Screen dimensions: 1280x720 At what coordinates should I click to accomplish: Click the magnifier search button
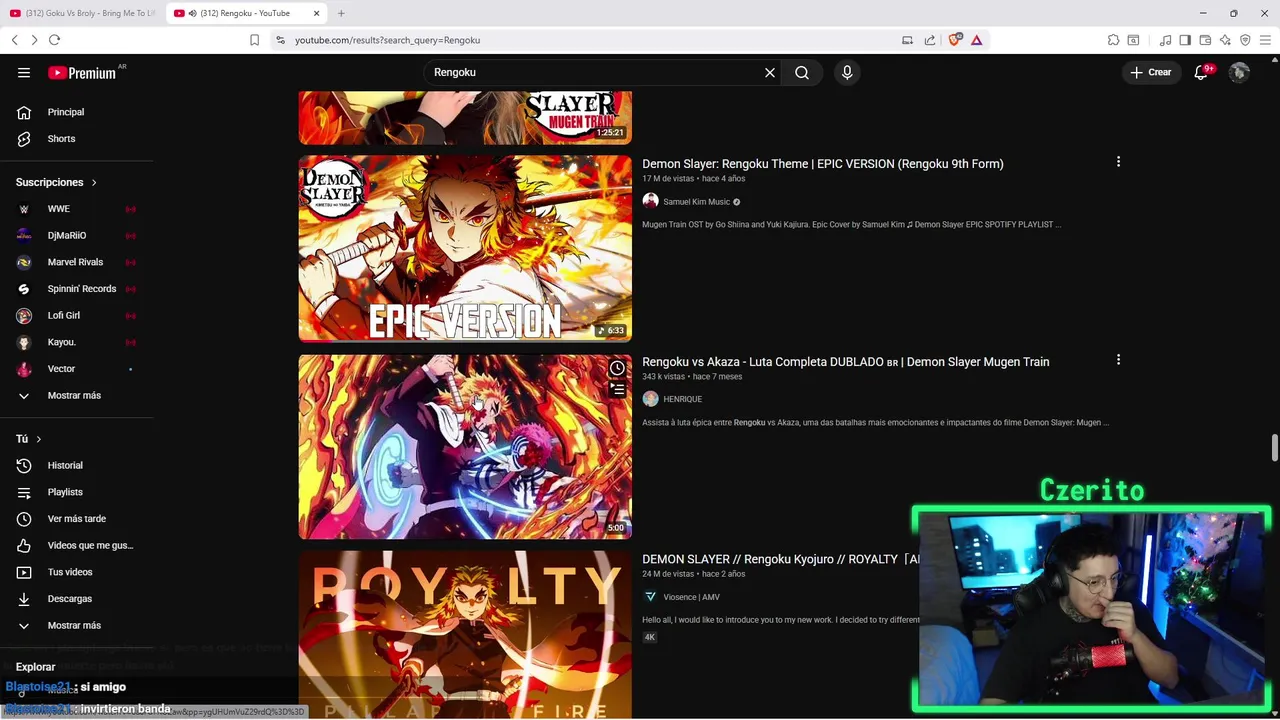(802, 72)
